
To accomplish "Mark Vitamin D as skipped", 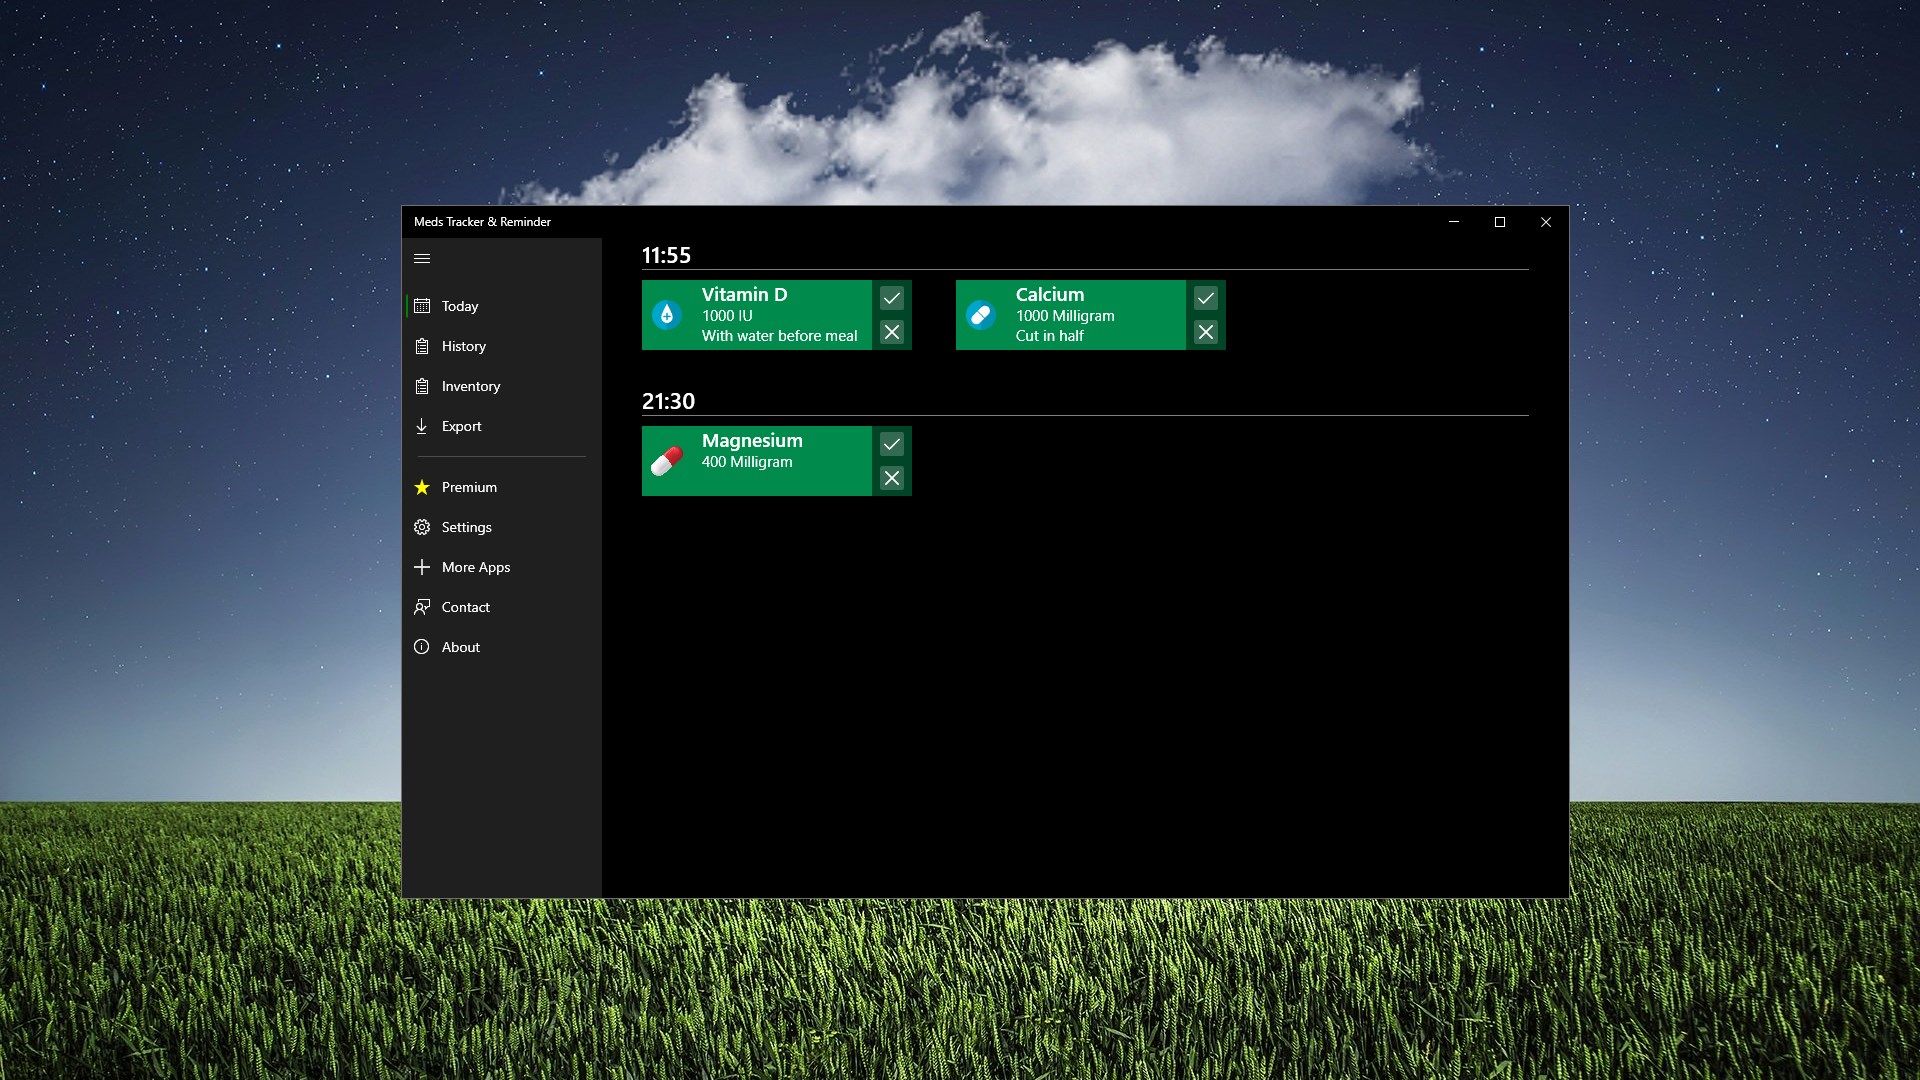I will point(892,332).
